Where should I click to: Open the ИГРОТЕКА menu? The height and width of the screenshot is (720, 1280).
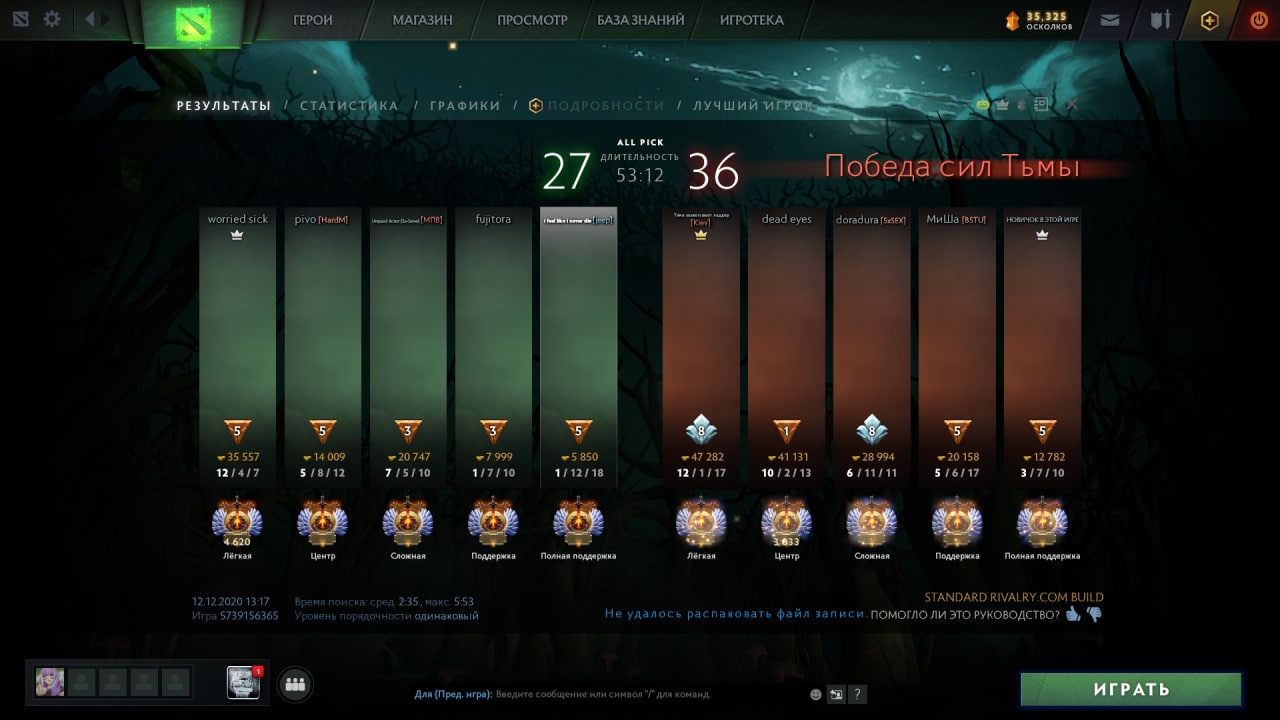[x=752, y=20]
